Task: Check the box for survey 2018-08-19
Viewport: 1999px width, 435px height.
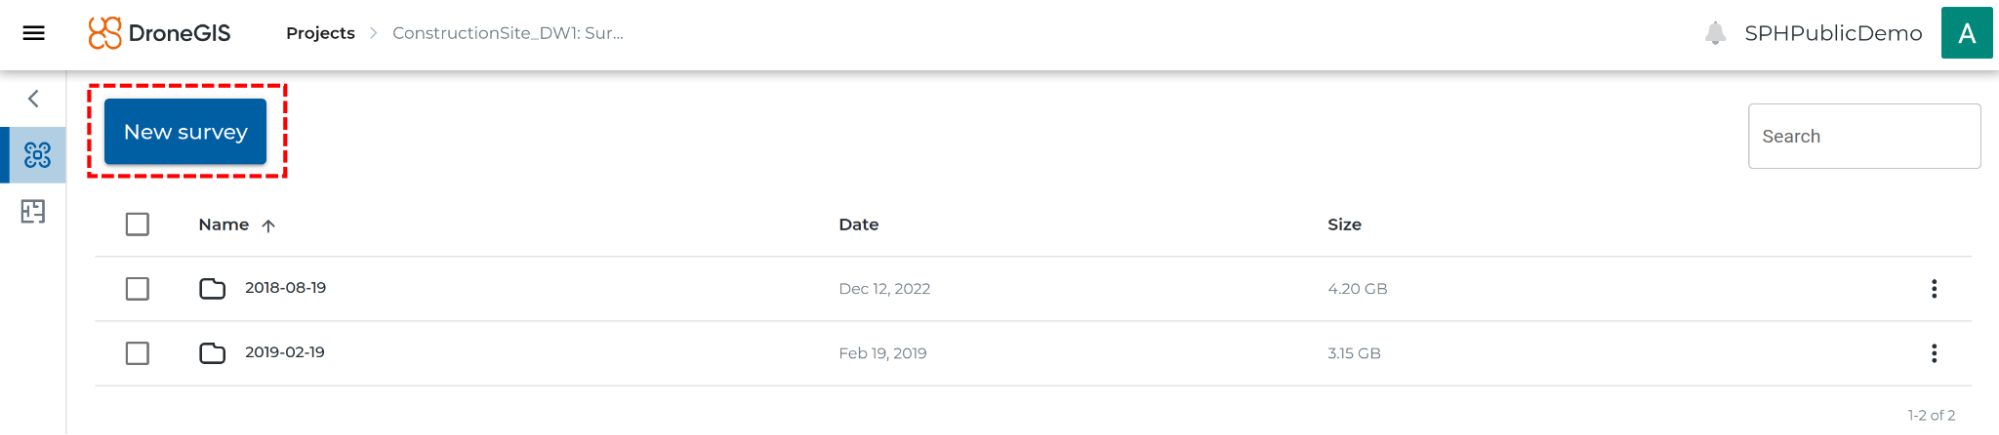Action: [138, 289]
